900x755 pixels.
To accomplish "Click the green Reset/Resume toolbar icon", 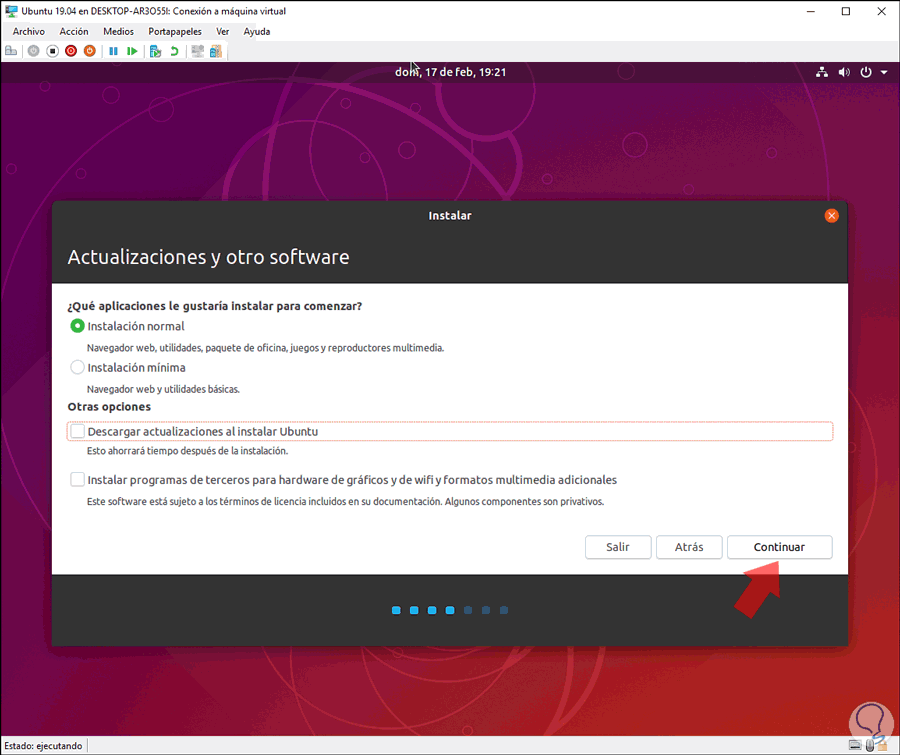I will pos(132,51).
